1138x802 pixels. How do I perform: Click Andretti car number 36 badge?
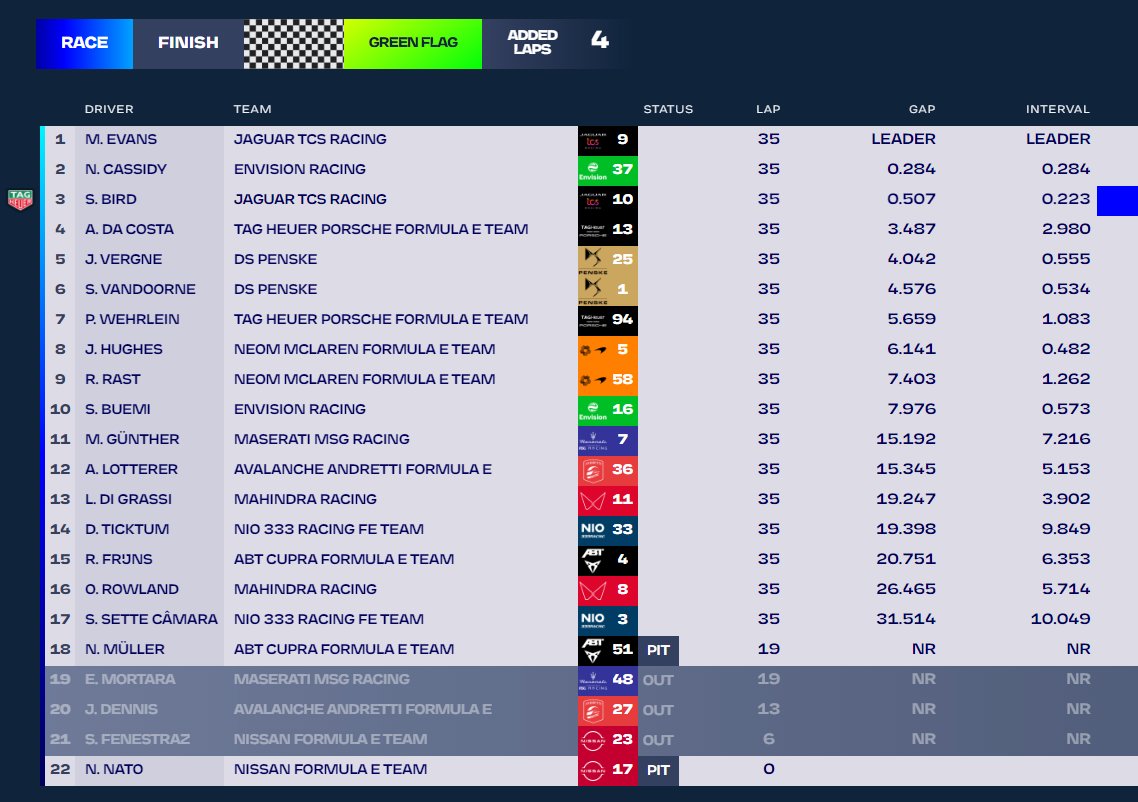[607, 470]
